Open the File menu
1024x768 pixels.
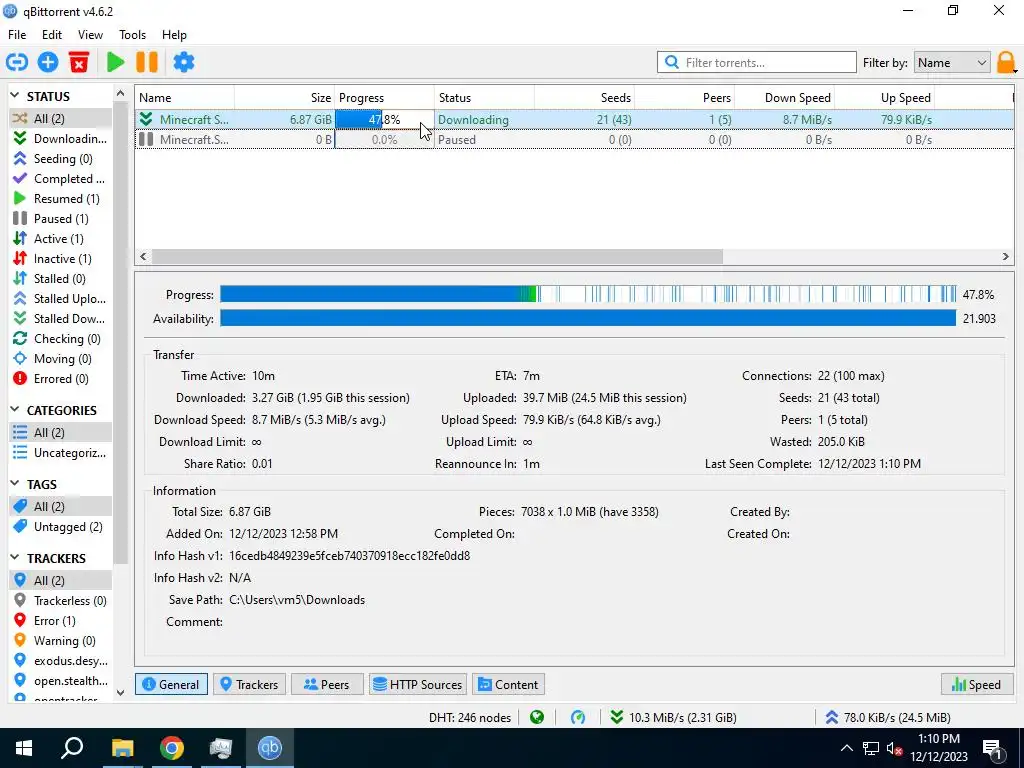(x=17, y=35)
